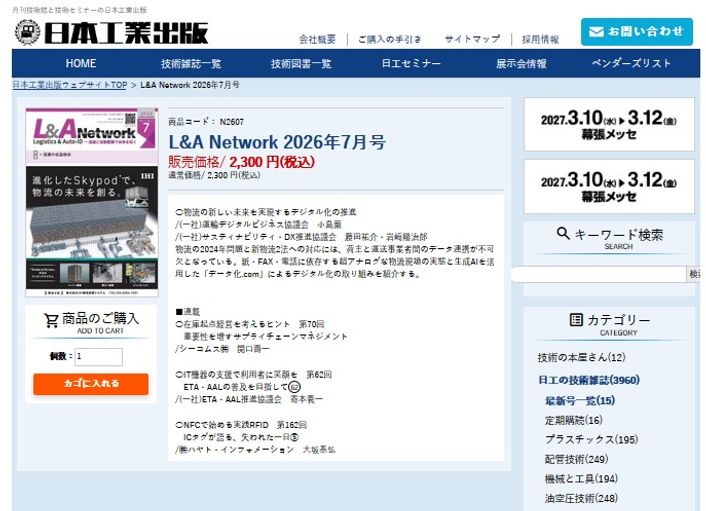Open 技術の本屋さん(12) category
The width and height of the screenshot is (706, 511).
(581, 357)
